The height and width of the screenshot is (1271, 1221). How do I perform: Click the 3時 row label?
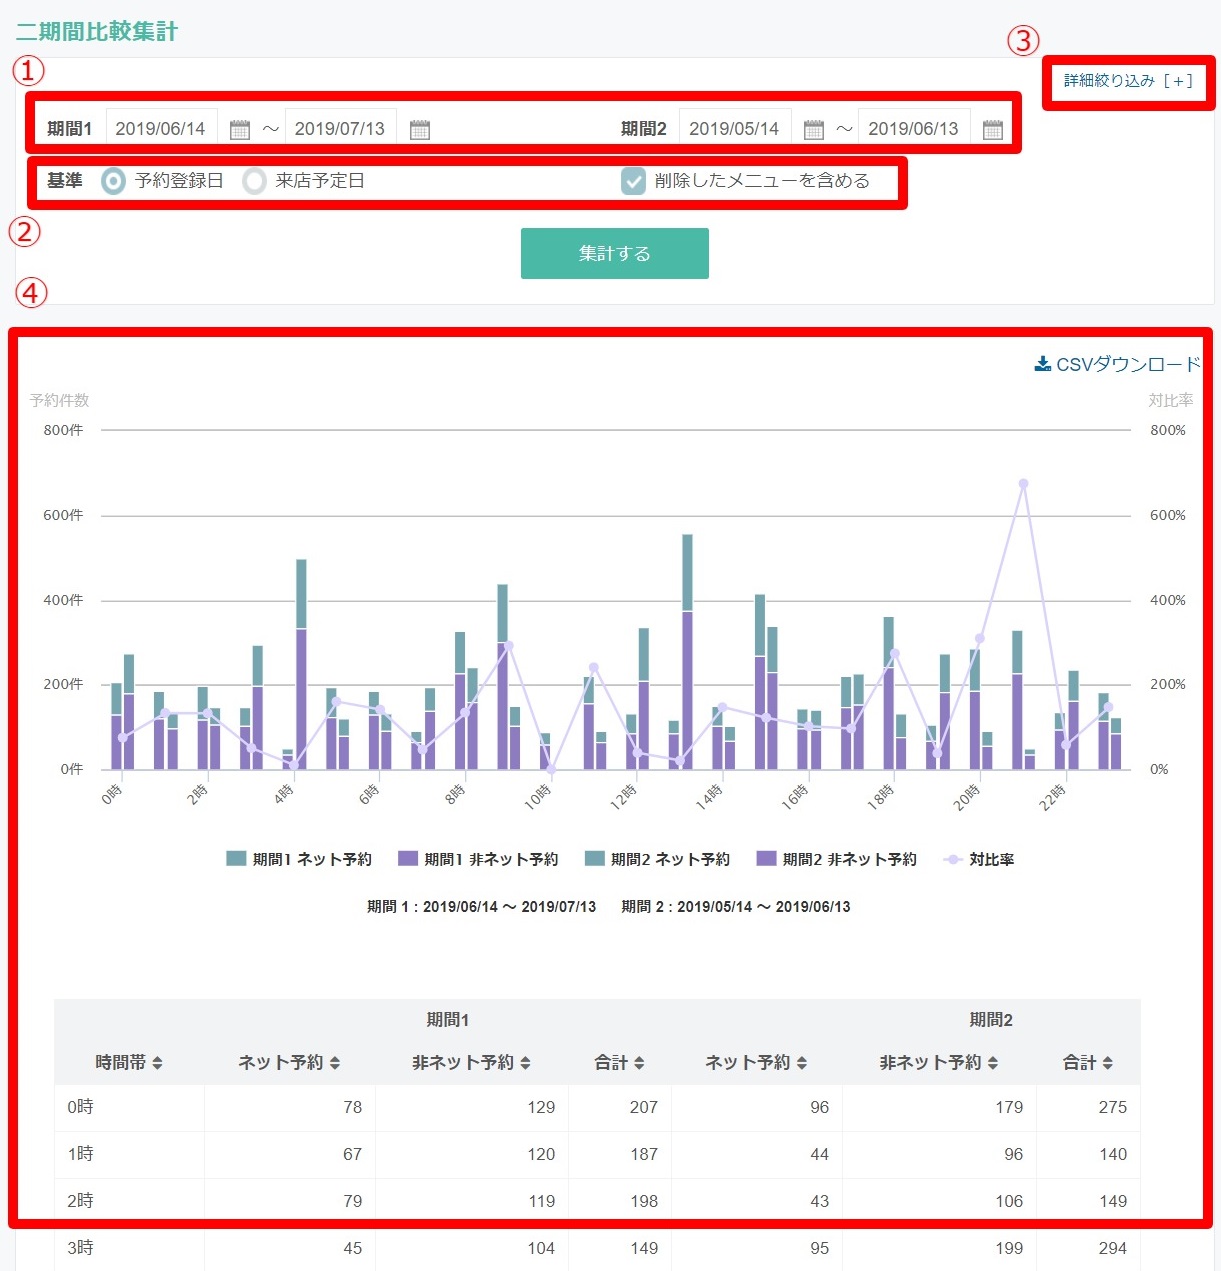pos(81,1248)
